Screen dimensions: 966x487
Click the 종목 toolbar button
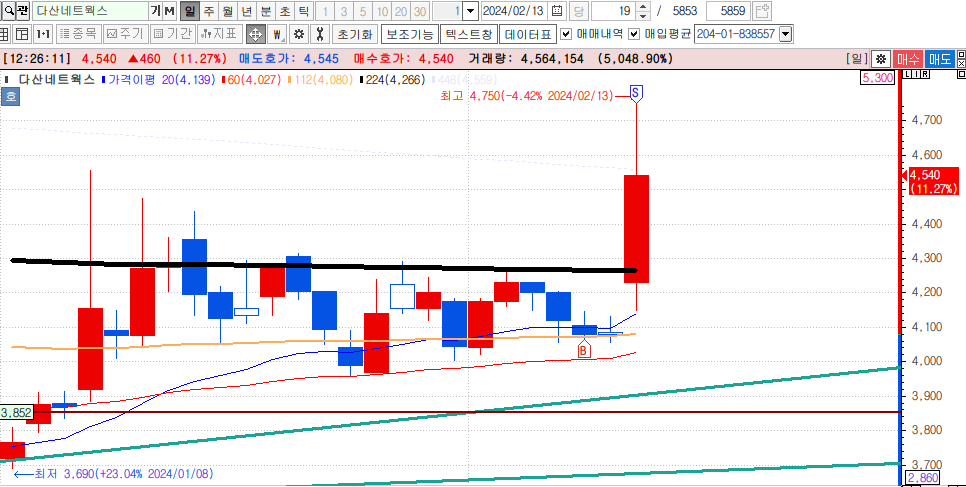point(78,34)
